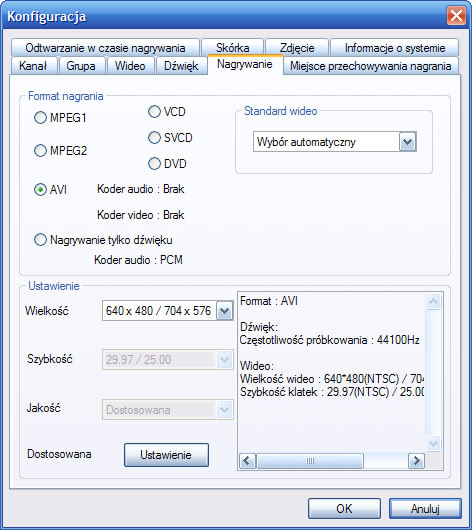Click the right arrow of horizontal scrollbar

[x=417, y=461]
